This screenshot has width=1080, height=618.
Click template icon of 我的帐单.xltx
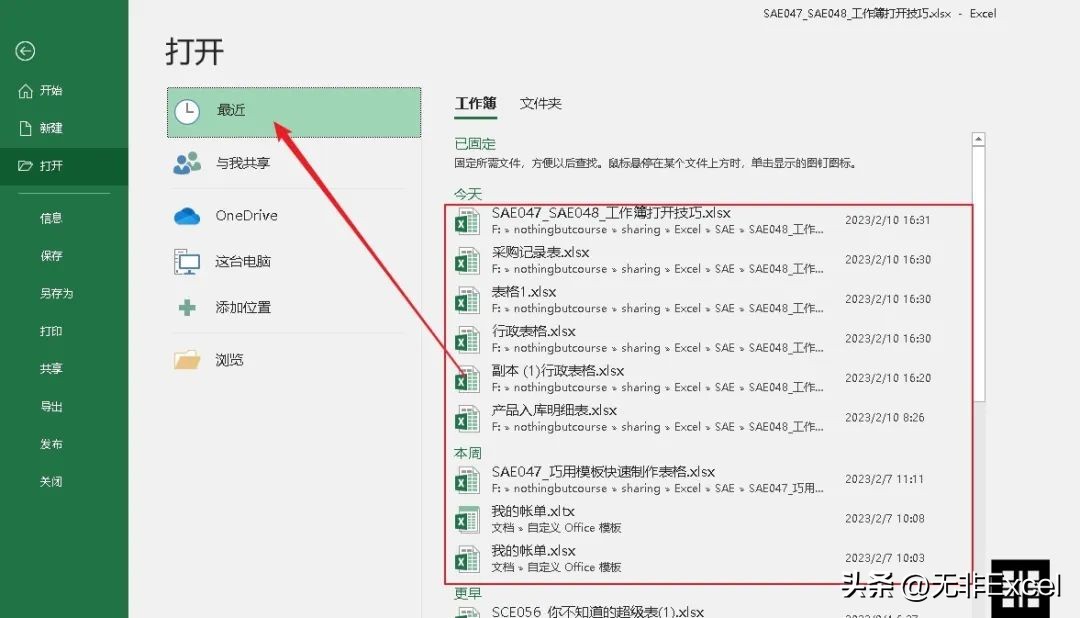(x=467, y=519)
